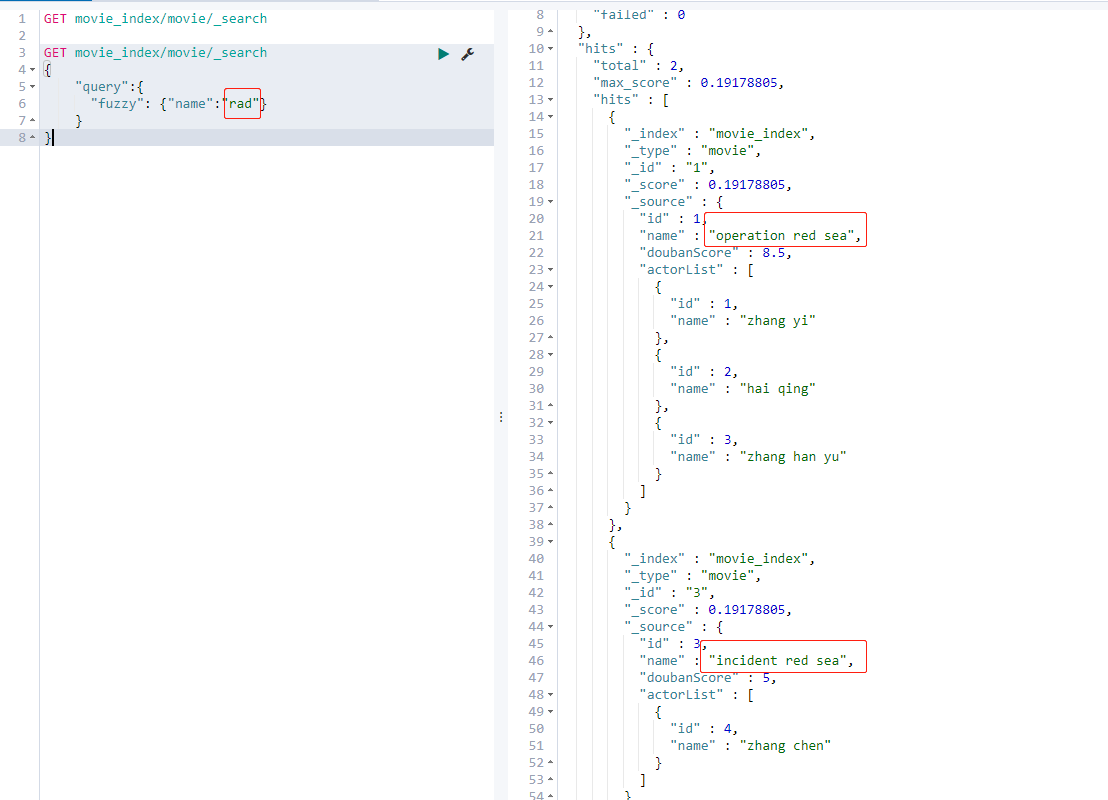Screen dimensions: 1108x800
Task: Click the "incident red sea" name value
Action: pyautogui.click(x=777, y=661)
